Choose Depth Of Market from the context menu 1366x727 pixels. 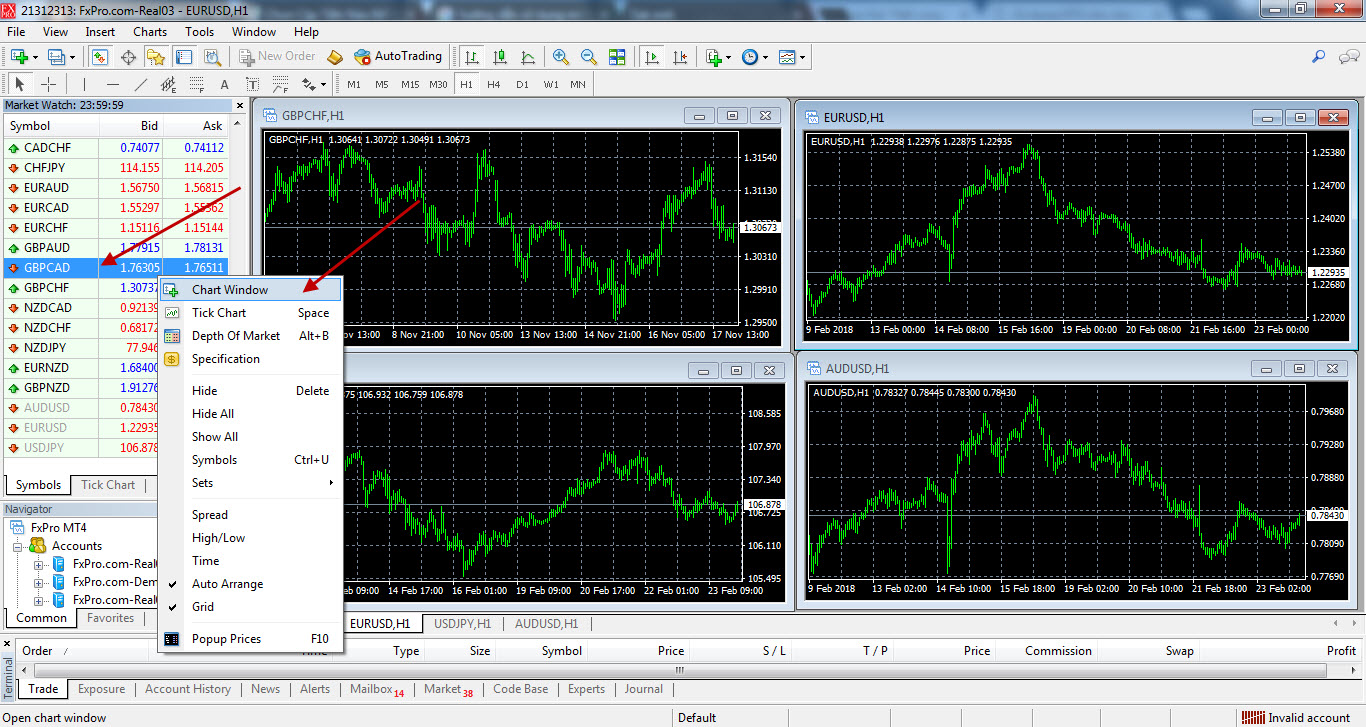[250, 336]
